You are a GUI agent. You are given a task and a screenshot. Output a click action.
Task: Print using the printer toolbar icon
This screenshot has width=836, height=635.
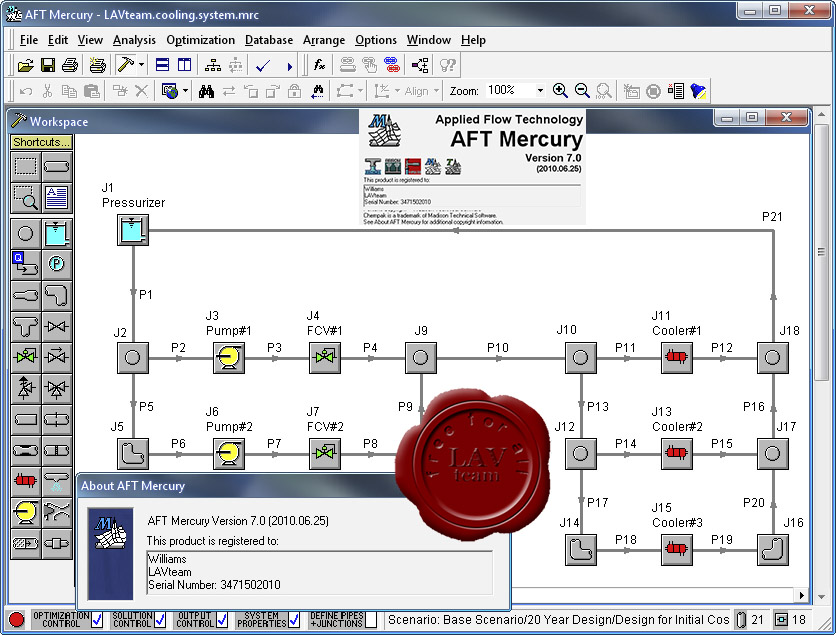click(x=70, y=65)
